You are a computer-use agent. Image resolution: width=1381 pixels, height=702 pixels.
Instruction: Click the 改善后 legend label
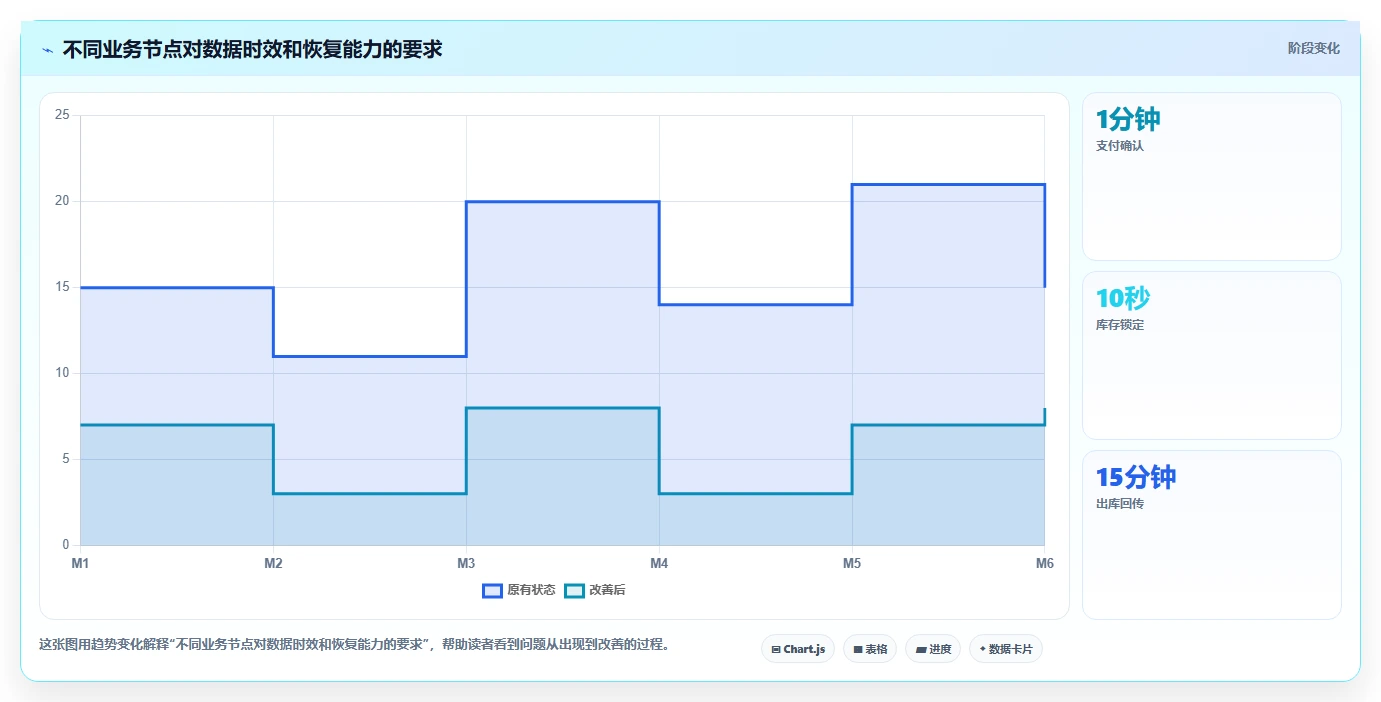pyautogui.click(x=607, y=590)
